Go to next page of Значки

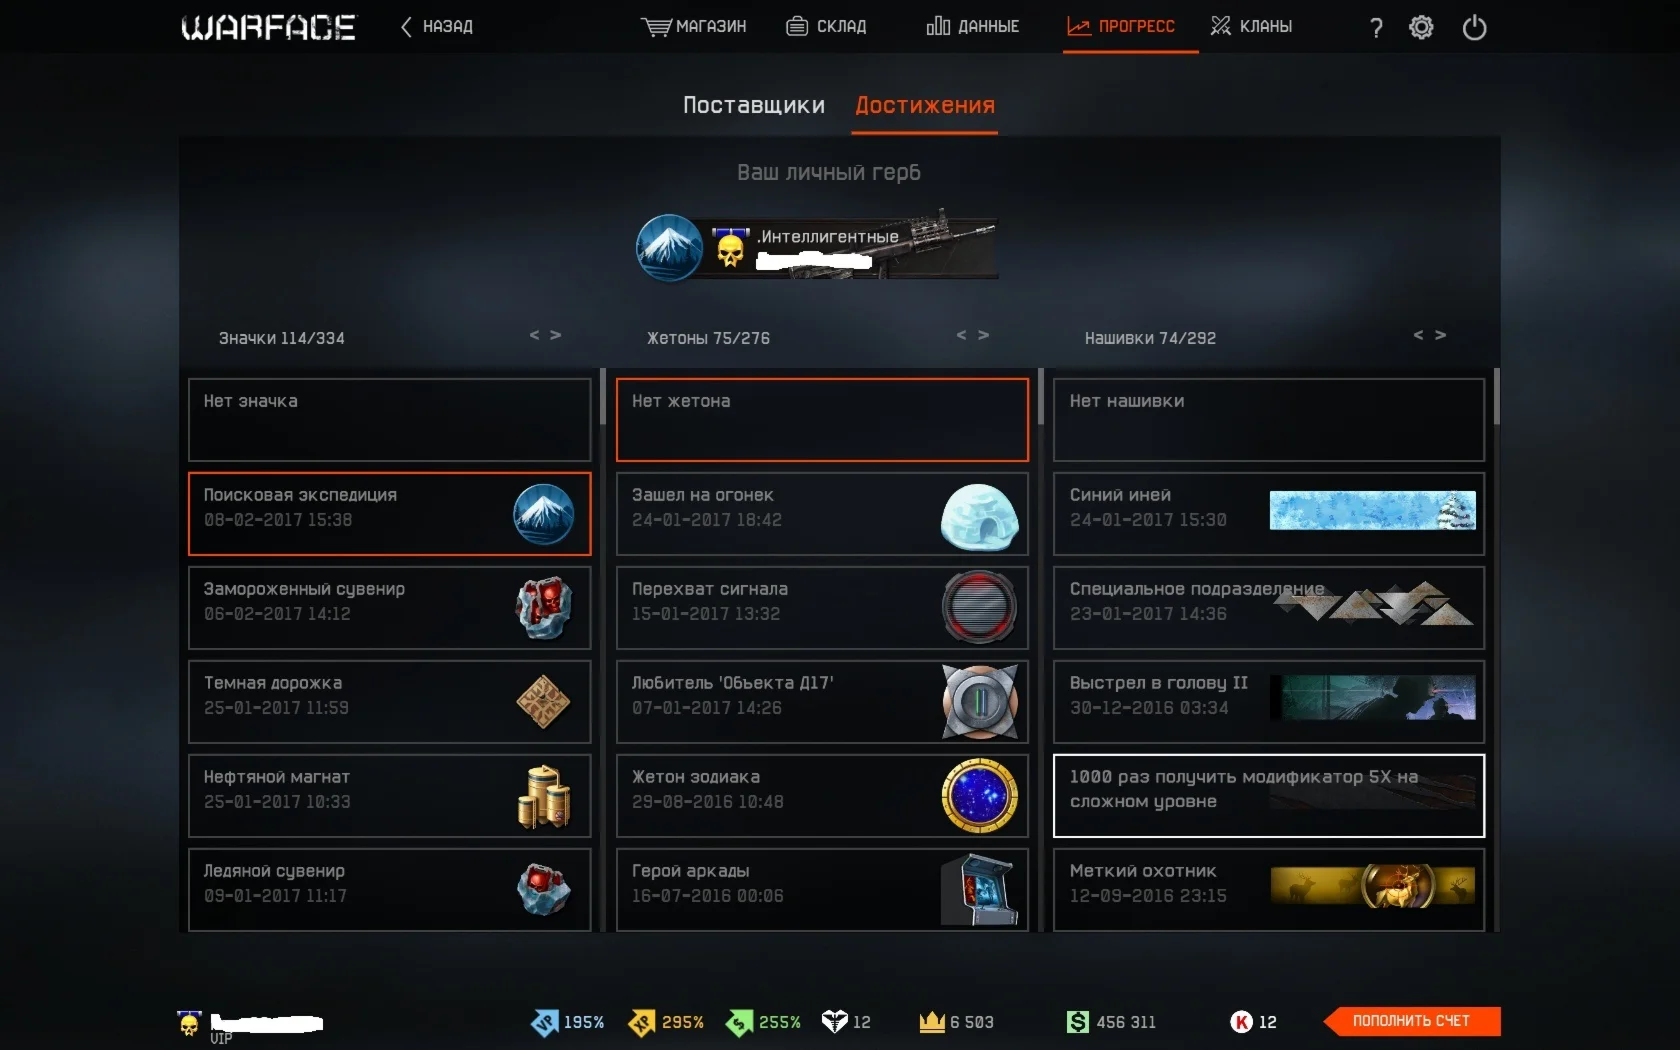tap(556, 335)
